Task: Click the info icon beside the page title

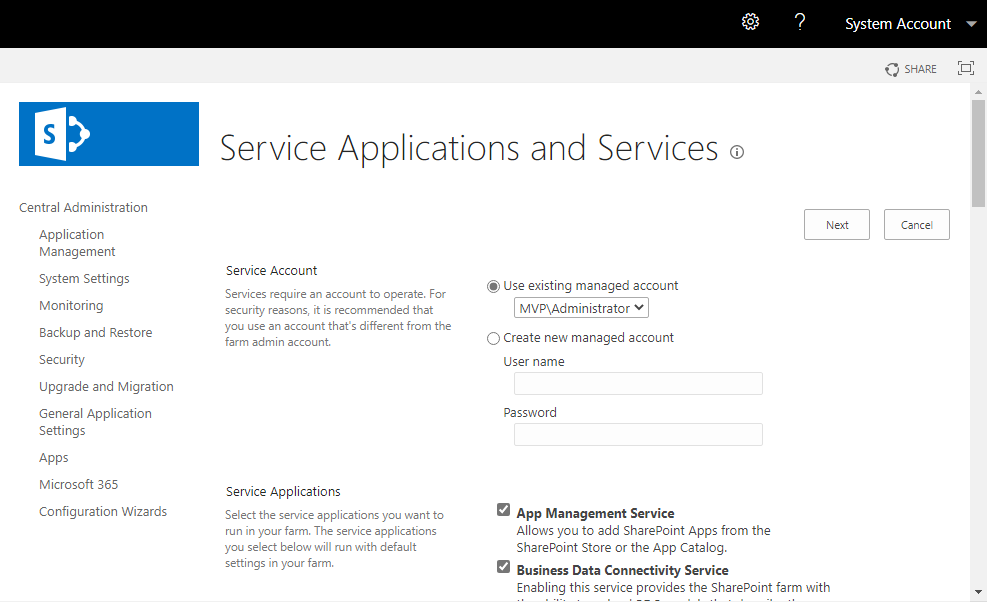Action: 737,152
